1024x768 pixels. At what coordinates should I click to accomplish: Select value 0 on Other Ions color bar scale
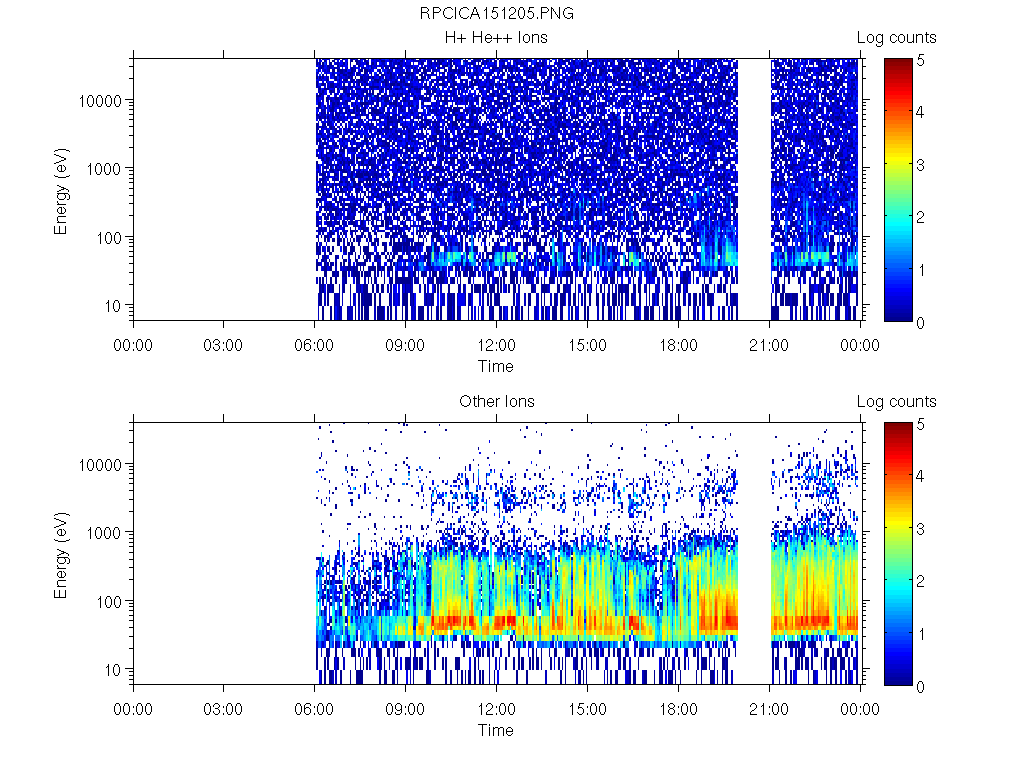point(920,686)
